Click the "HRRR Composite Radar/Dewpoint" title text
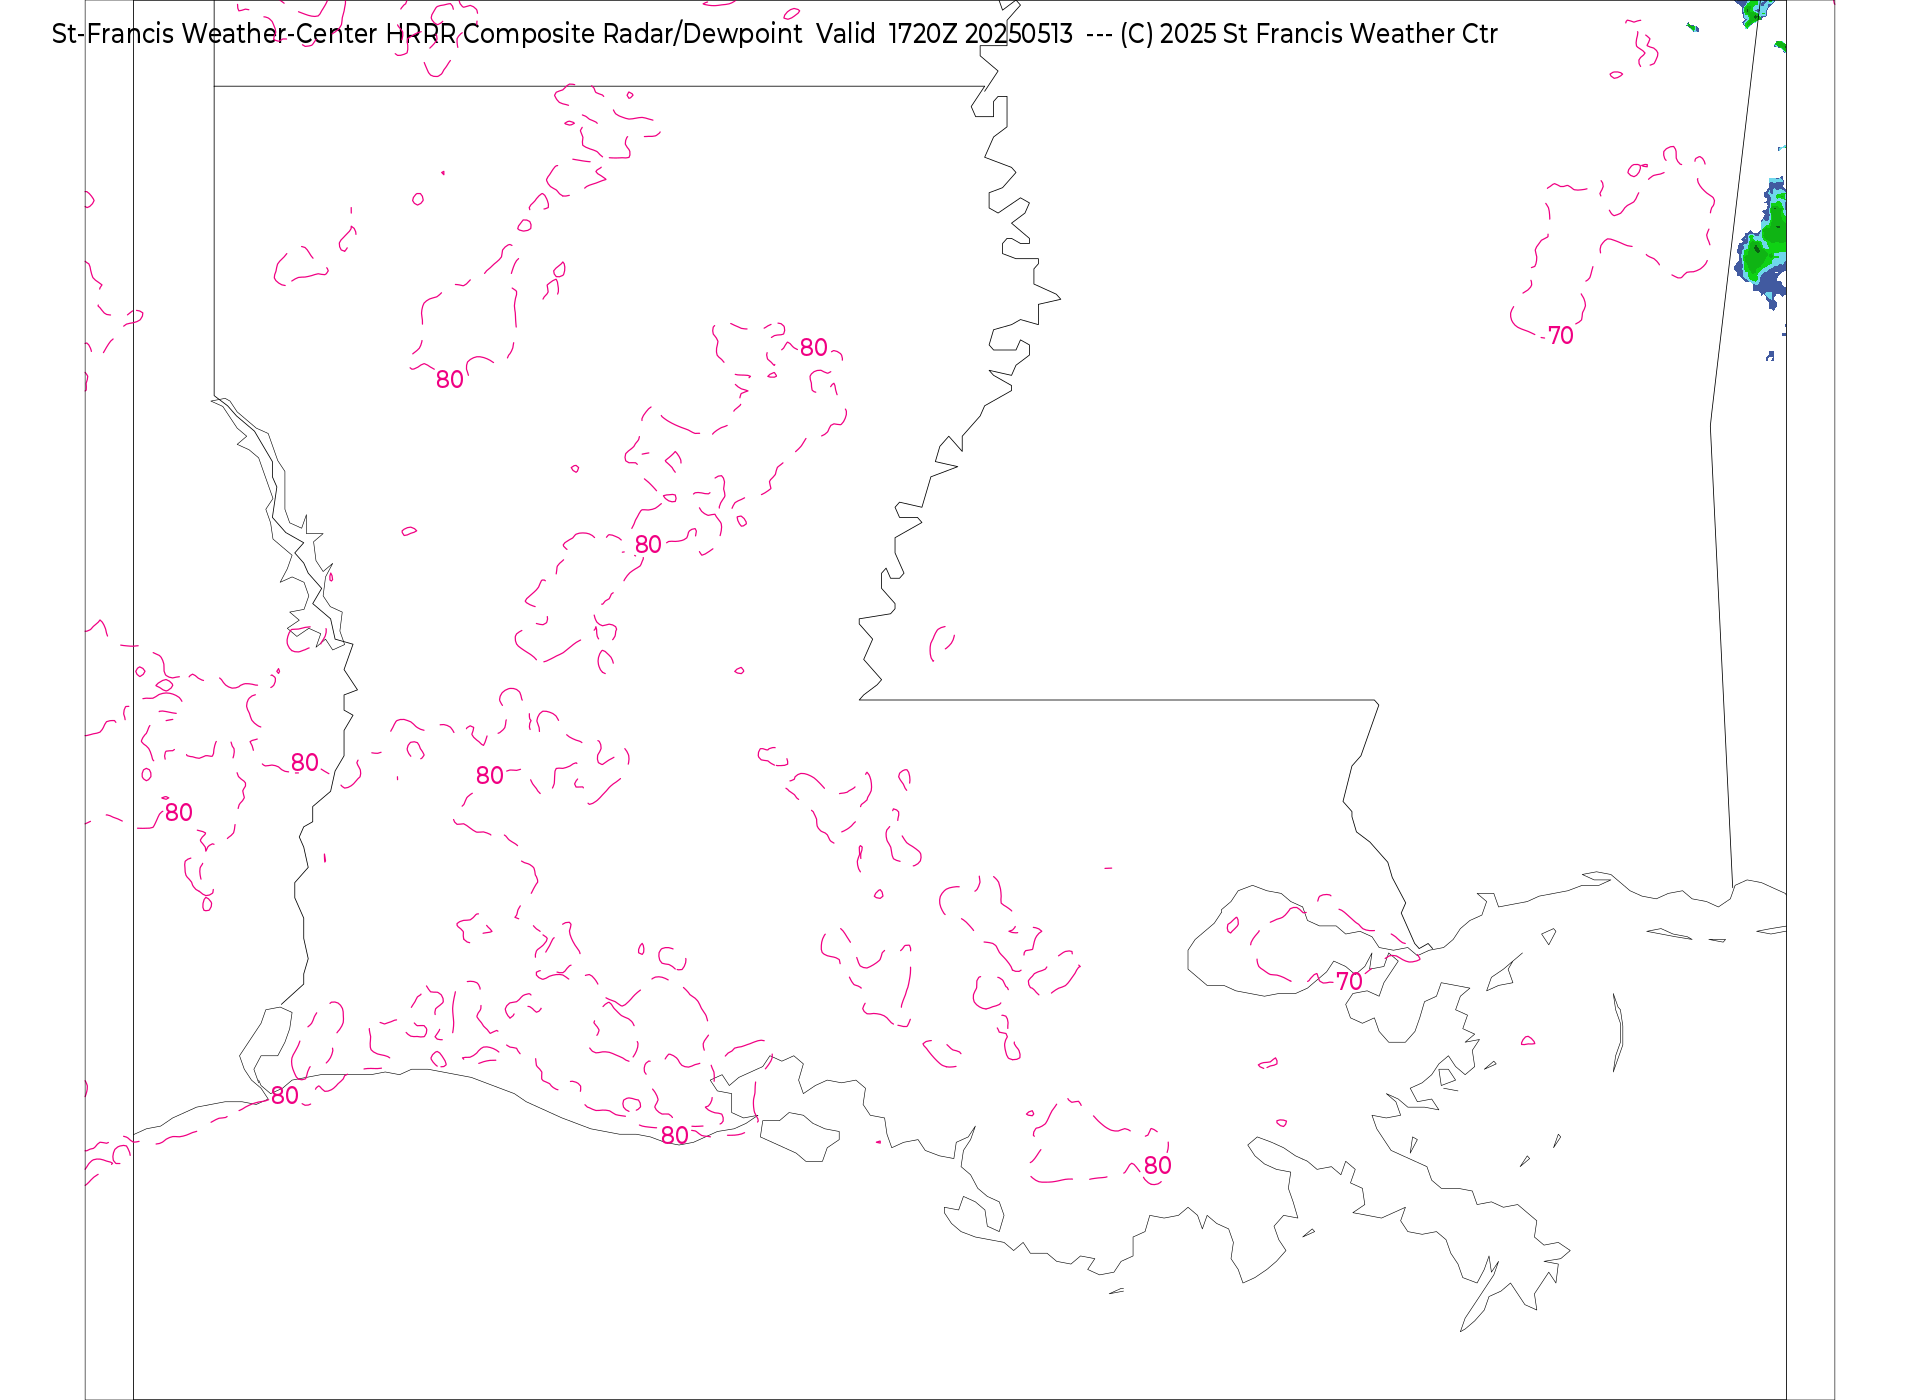The width and height of the screenshot is (1920, 1400). pyautogui.click(x=594, y=34)
